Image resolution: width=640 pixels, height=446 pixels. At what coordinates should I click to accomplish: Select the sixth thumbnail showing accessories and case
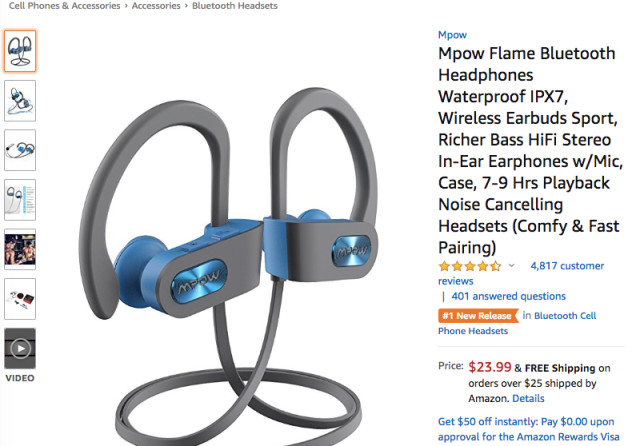point(20,299)
